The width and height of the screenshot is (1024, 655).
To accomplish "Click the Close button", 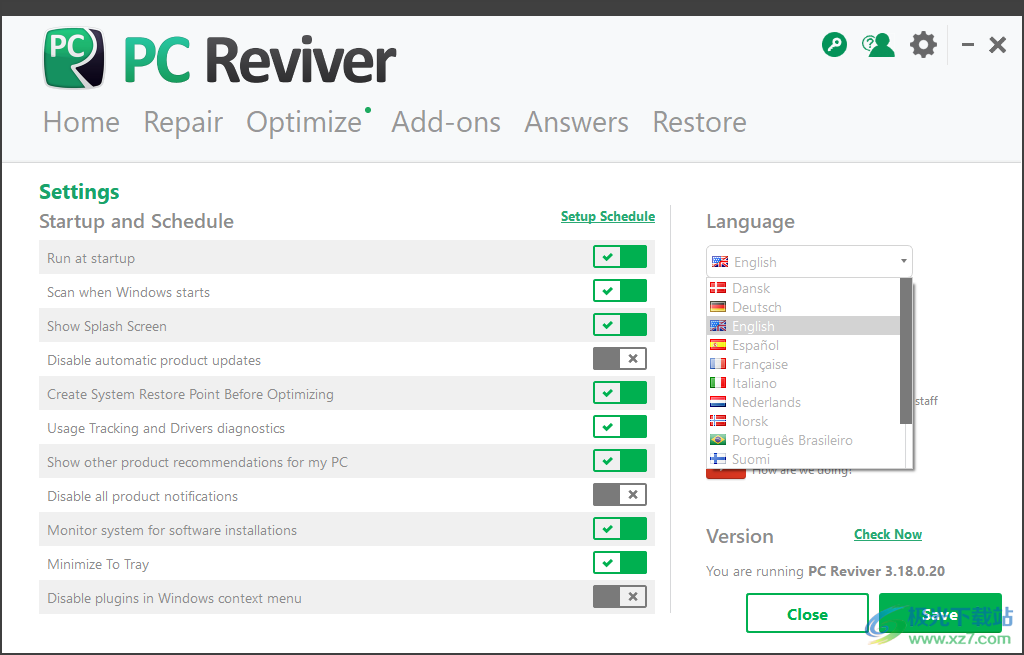I will (x=807, y=613).
